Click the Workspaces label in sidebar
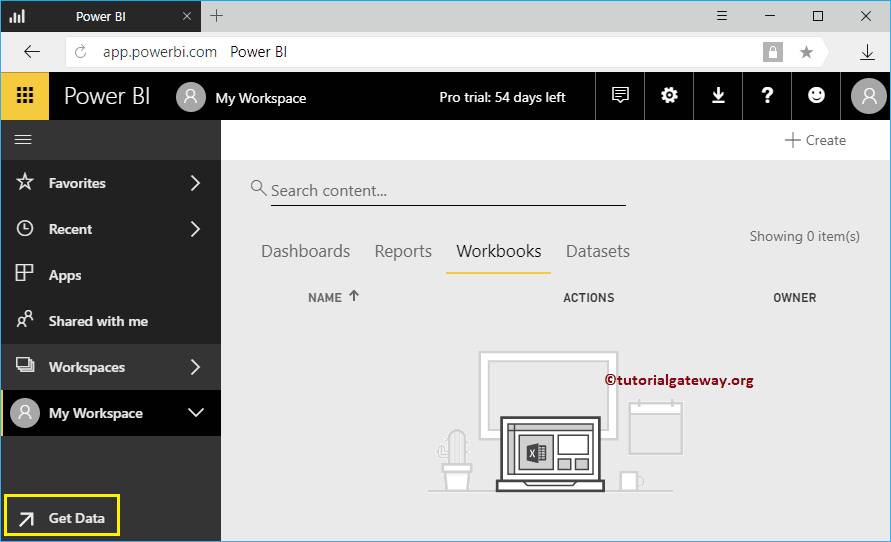The height and width of the screenshot is (542, 891). 87,367
